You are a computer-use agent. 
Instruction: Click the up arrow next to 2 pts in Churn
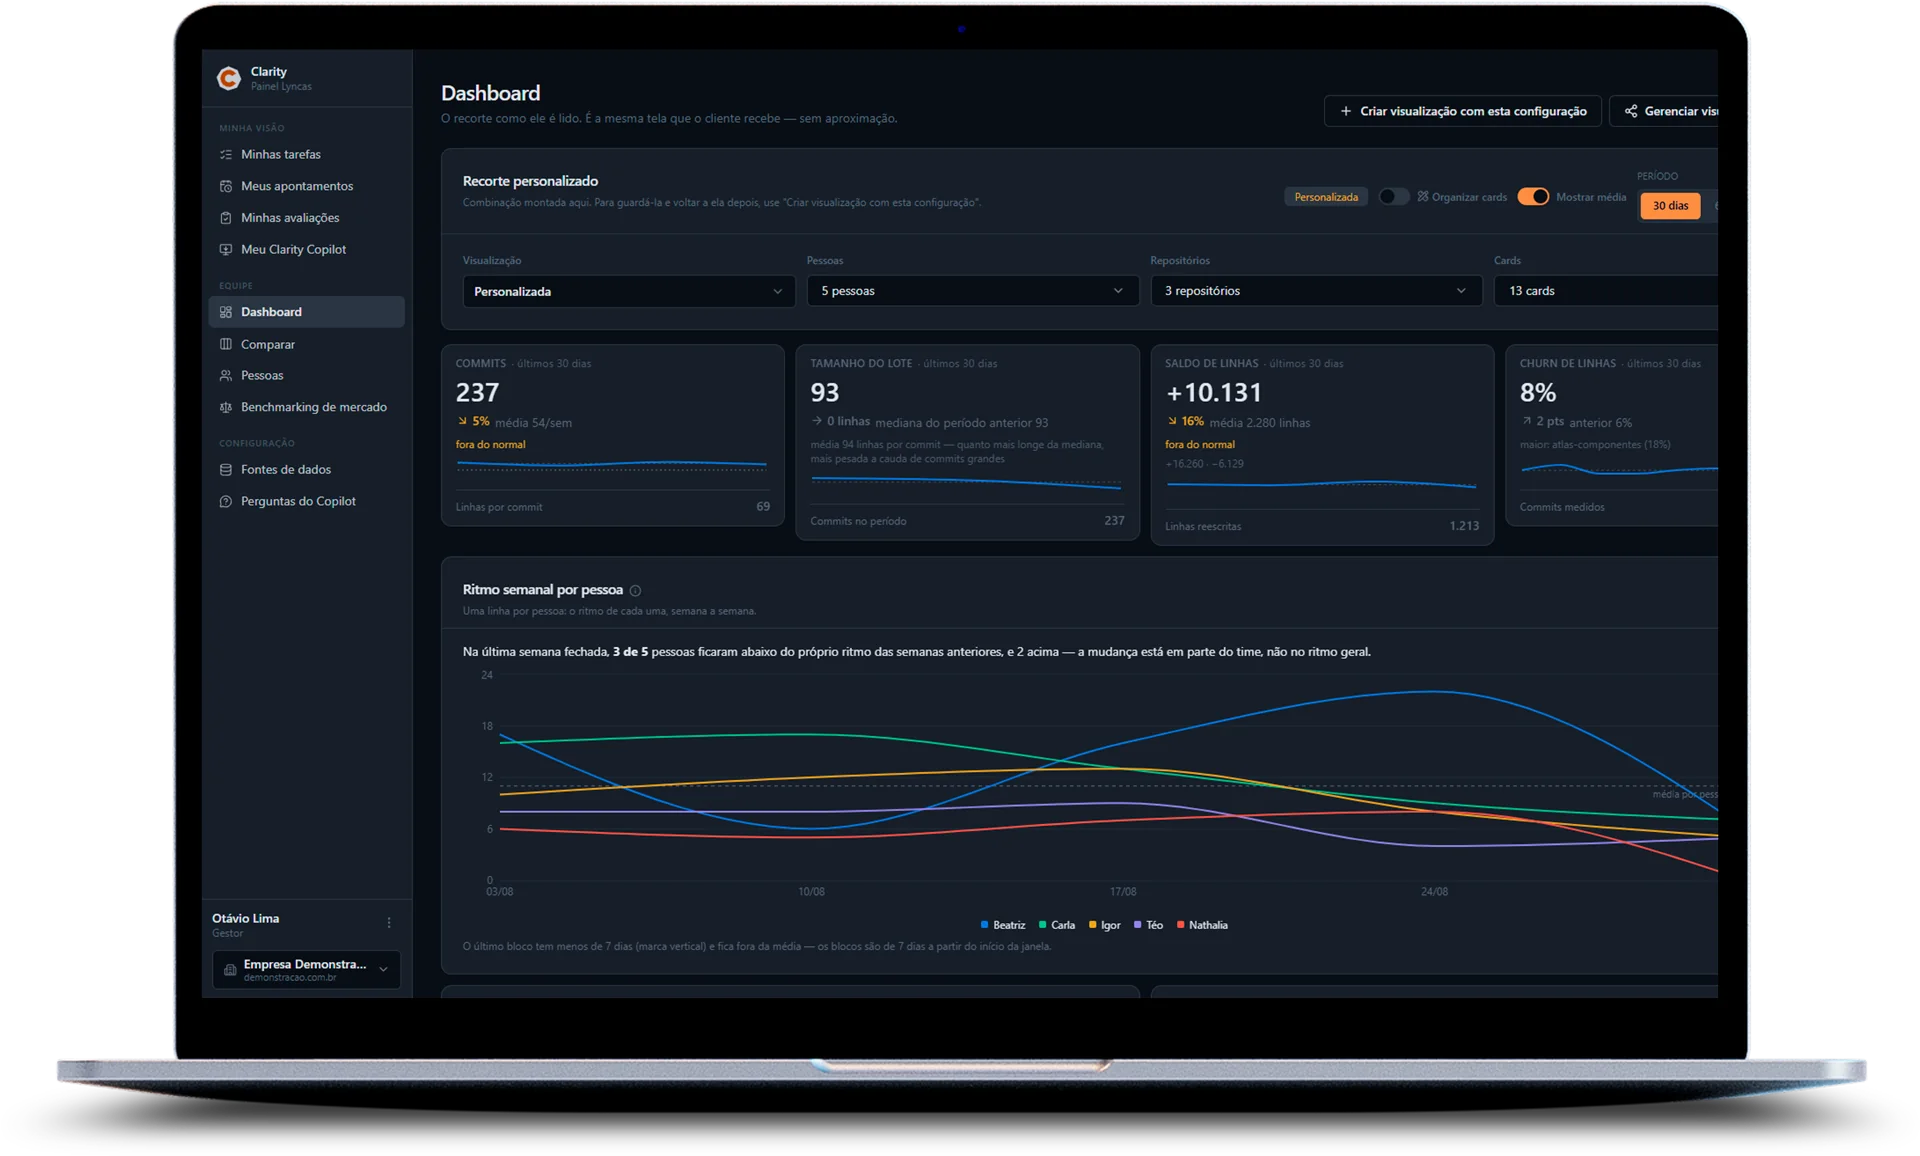[1526, 421]
